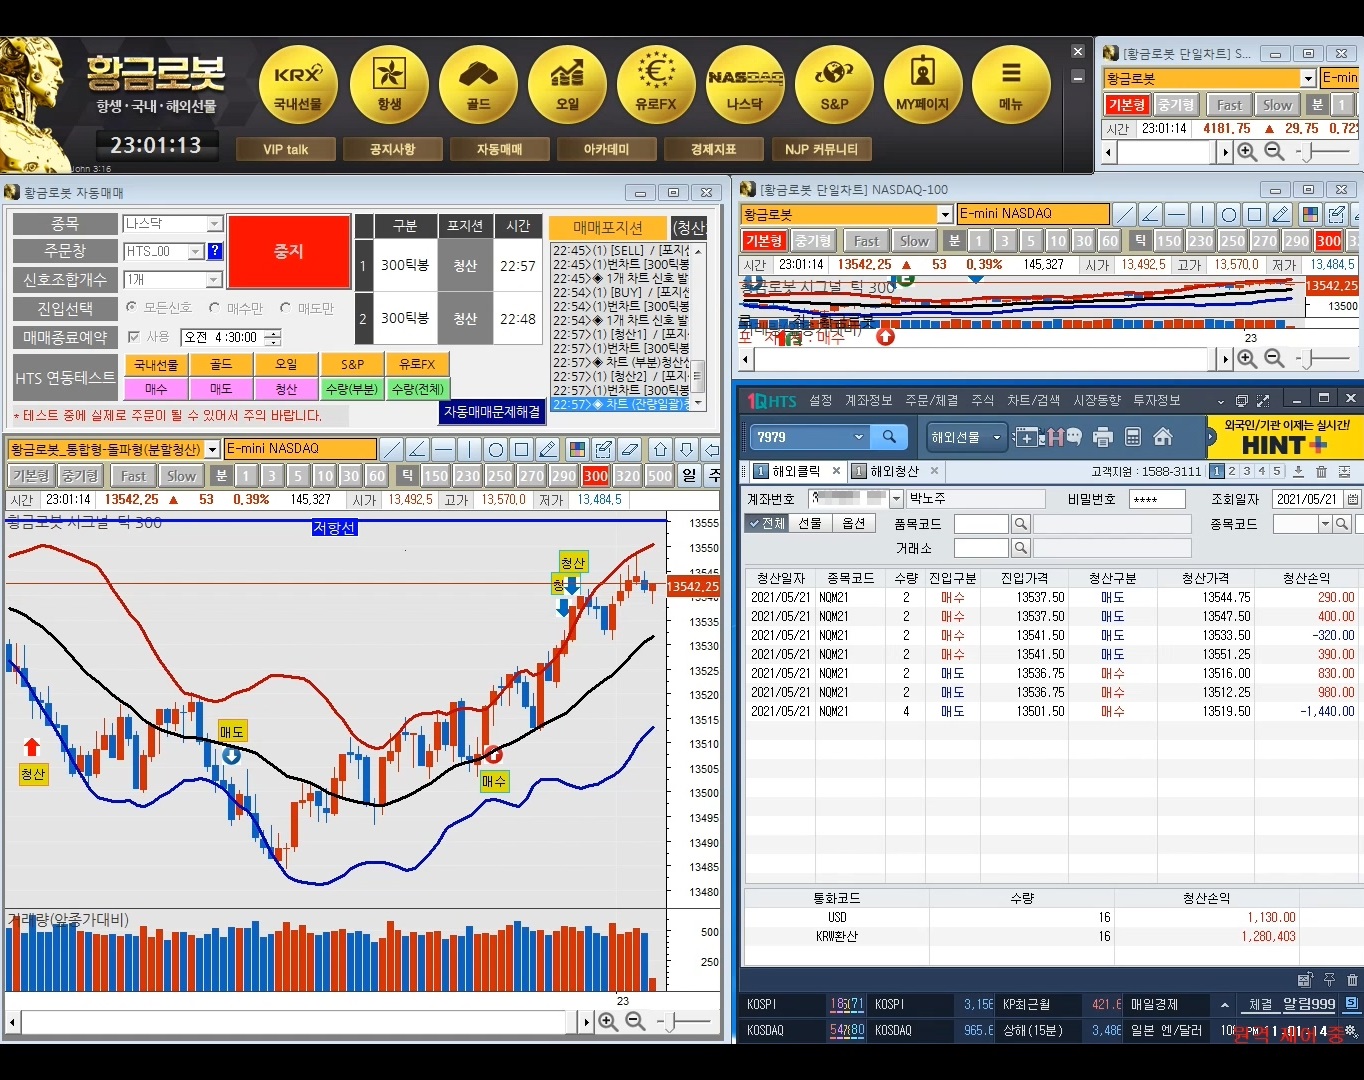Image resolution: width=1364 pixels, height=1080 pixels.
Task: Expand the 종목 나스닥 dropdown
Action: [x=215, y=224]
